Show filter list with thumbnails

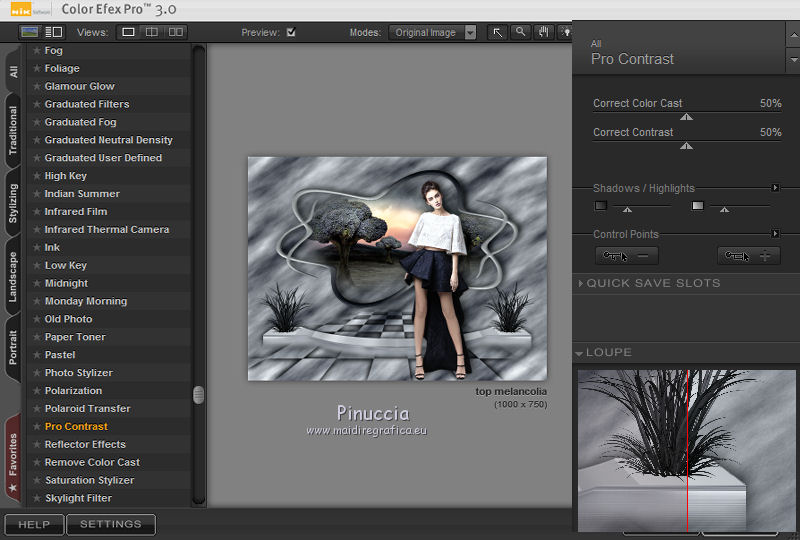tap(30, 32)
